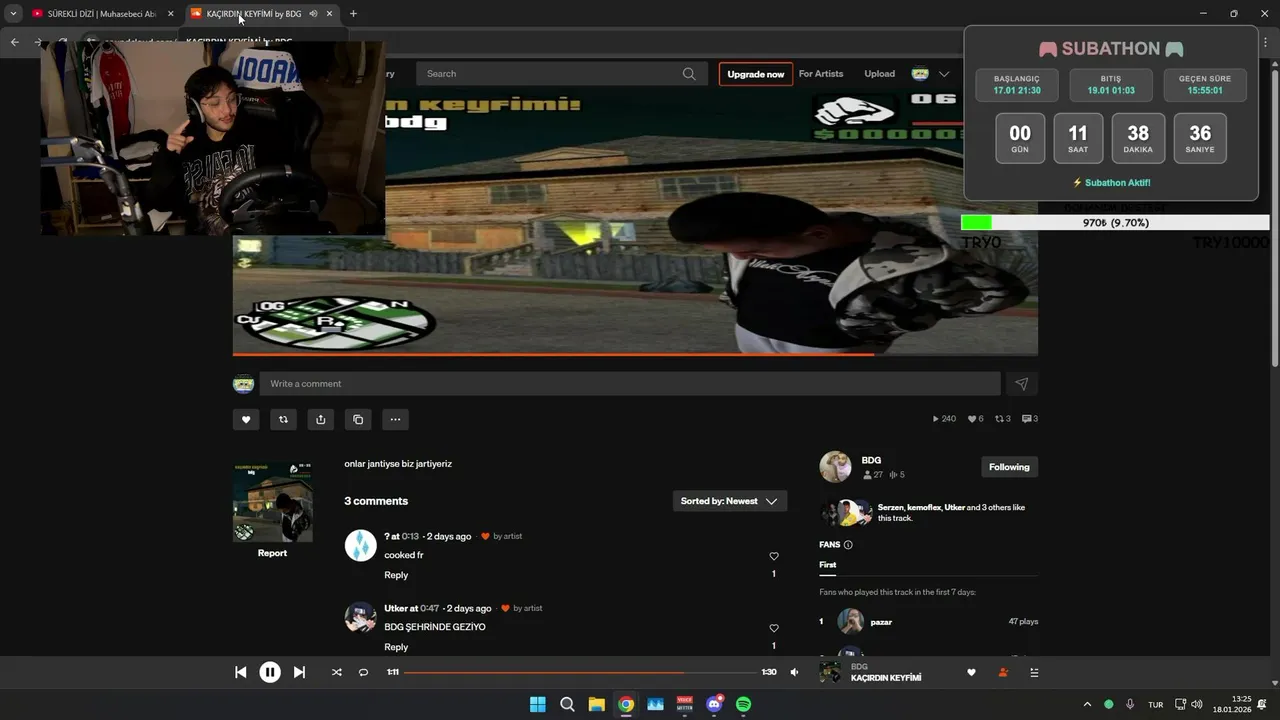
Task: Skip to next track in the bottom player
Action: click(x=299, y=672)
